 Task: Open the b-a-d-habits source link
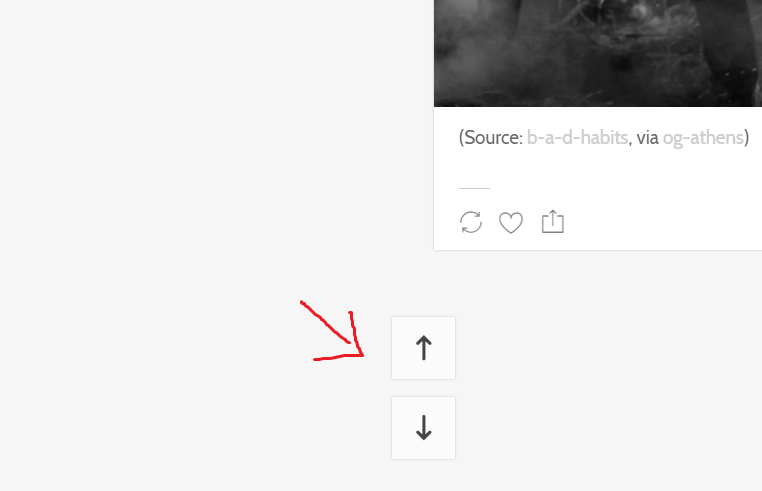tap(577, 138)
